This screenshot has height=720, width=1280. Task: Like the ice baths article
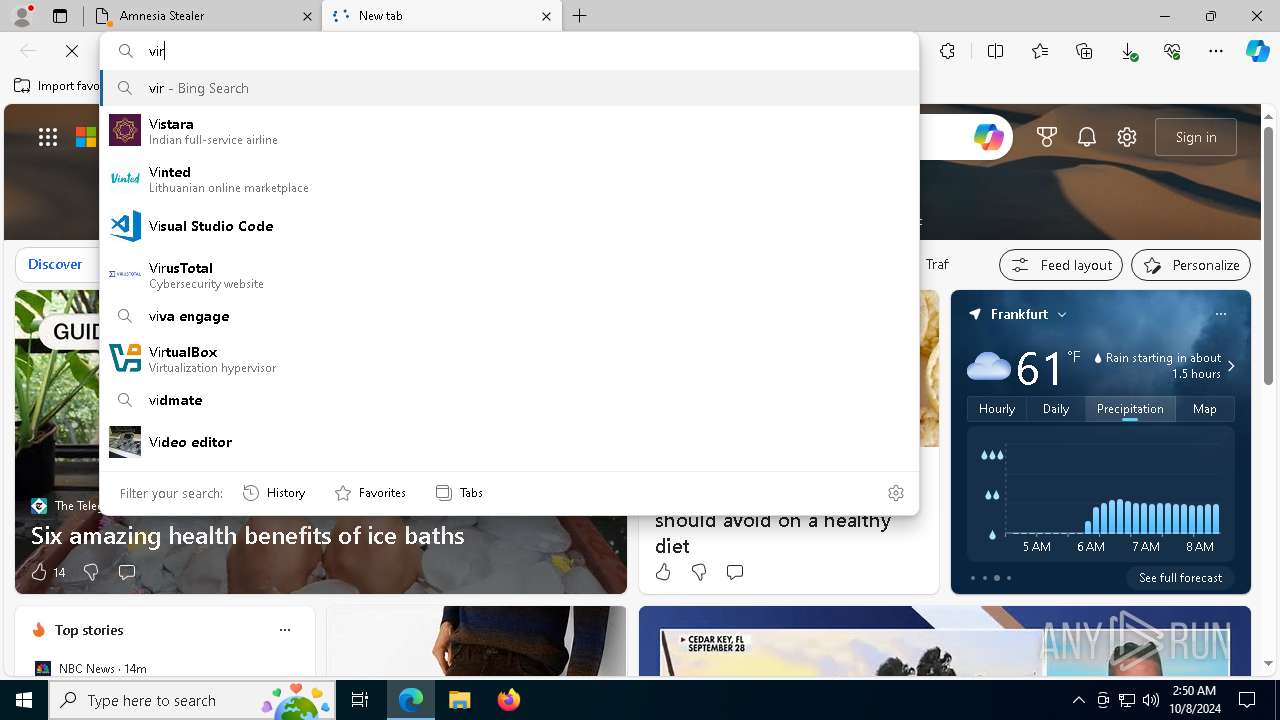[39, 572]
